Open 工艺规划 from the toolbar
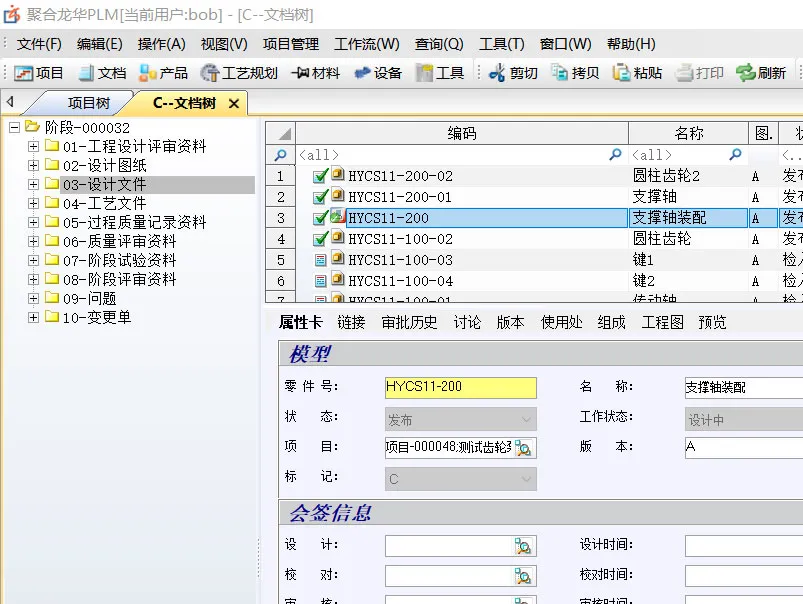803x604 pixels. [210, 73]
